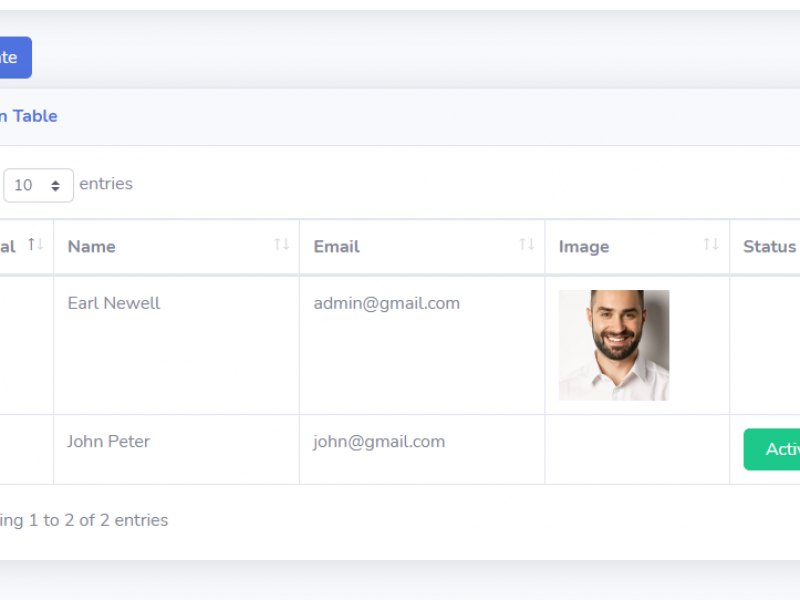Select the name Earl Newell
Screen dimensions: 800x600
pyautogui.click(x=114, y=303)
